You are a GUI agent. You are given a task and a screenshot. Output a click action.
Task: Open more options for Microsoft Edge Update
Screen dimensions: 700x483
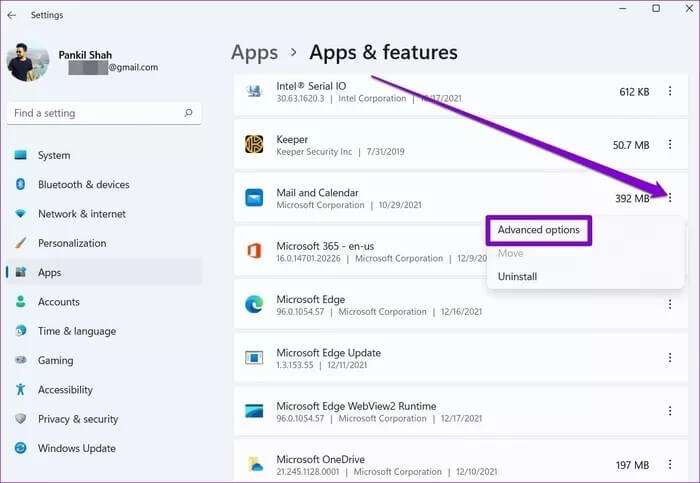coord(670,358)
